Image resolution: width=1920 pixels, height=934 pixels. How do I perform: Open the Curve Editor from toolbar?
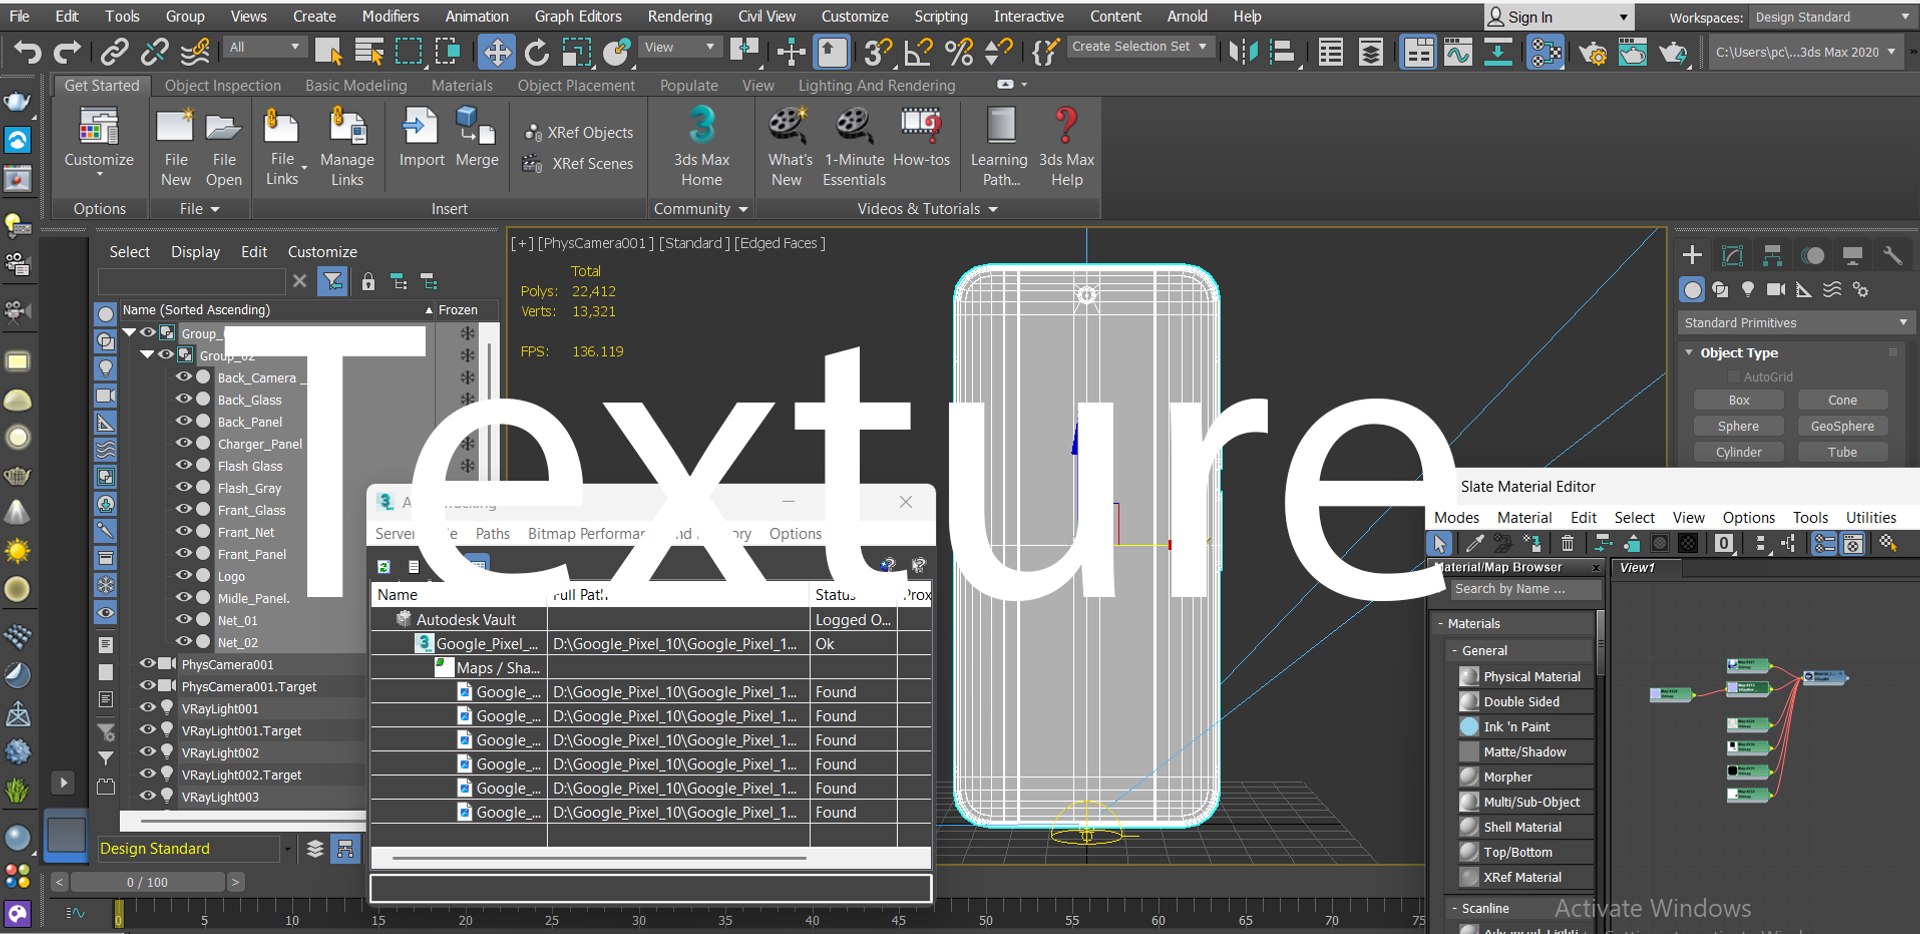[x=1458, y=51]
